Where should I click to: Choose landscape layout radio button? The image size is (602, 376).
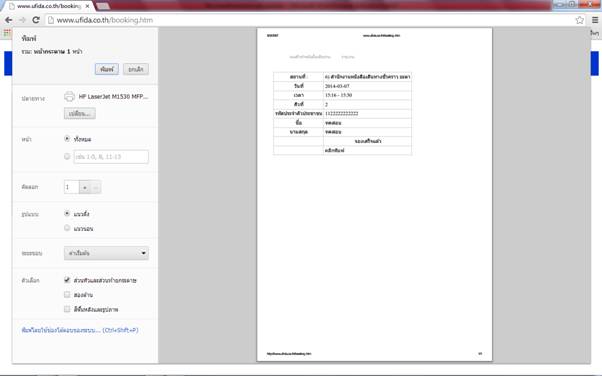(x=67, y=228)
